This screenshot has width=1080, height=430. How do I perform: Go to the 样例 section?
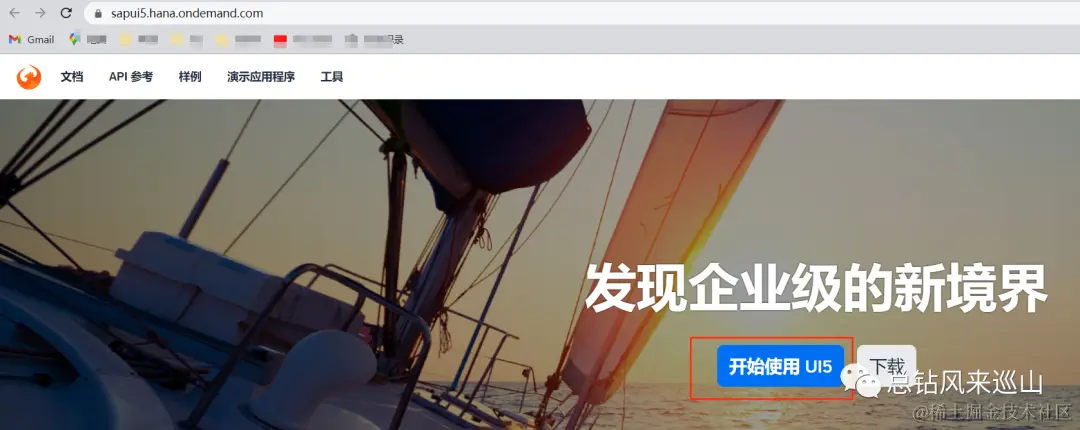(190, 77)
